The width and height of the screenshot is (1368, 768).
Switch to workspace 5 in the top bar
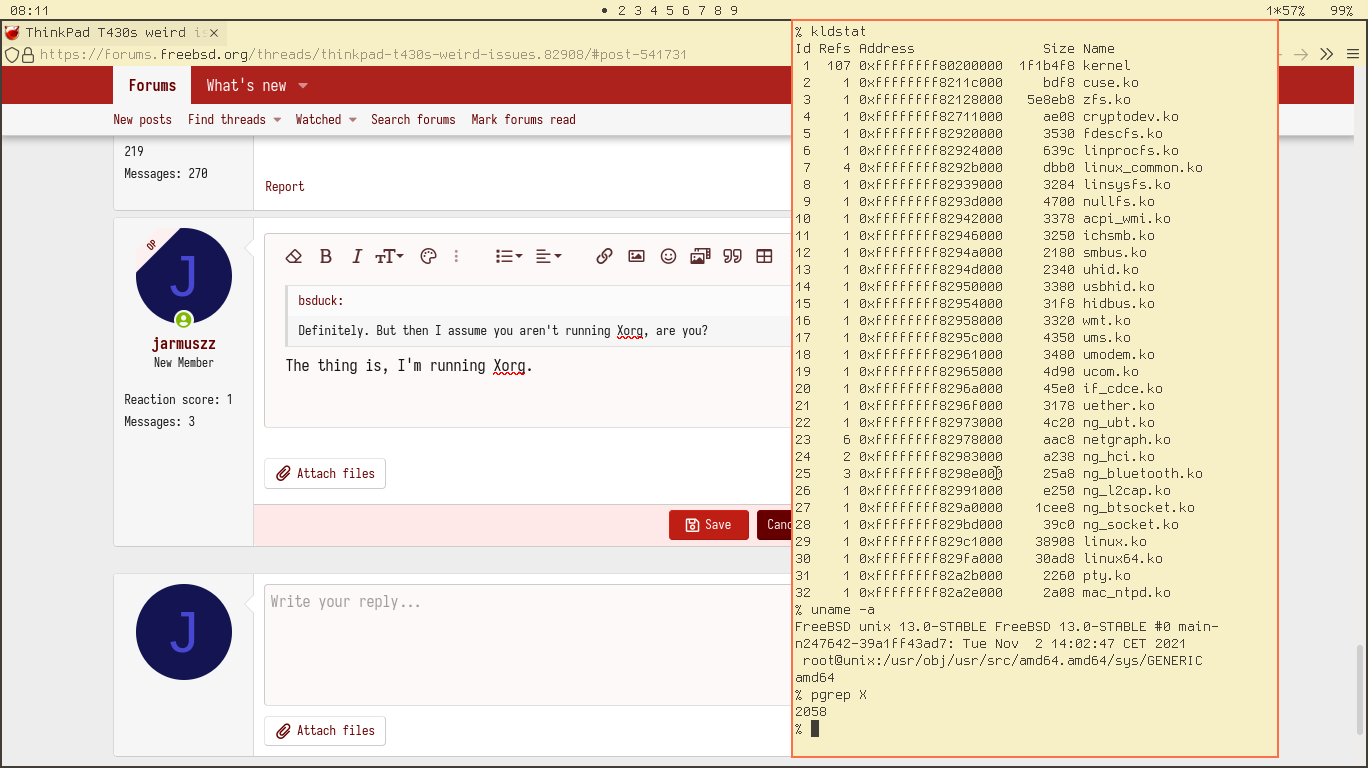click(670, 10)
